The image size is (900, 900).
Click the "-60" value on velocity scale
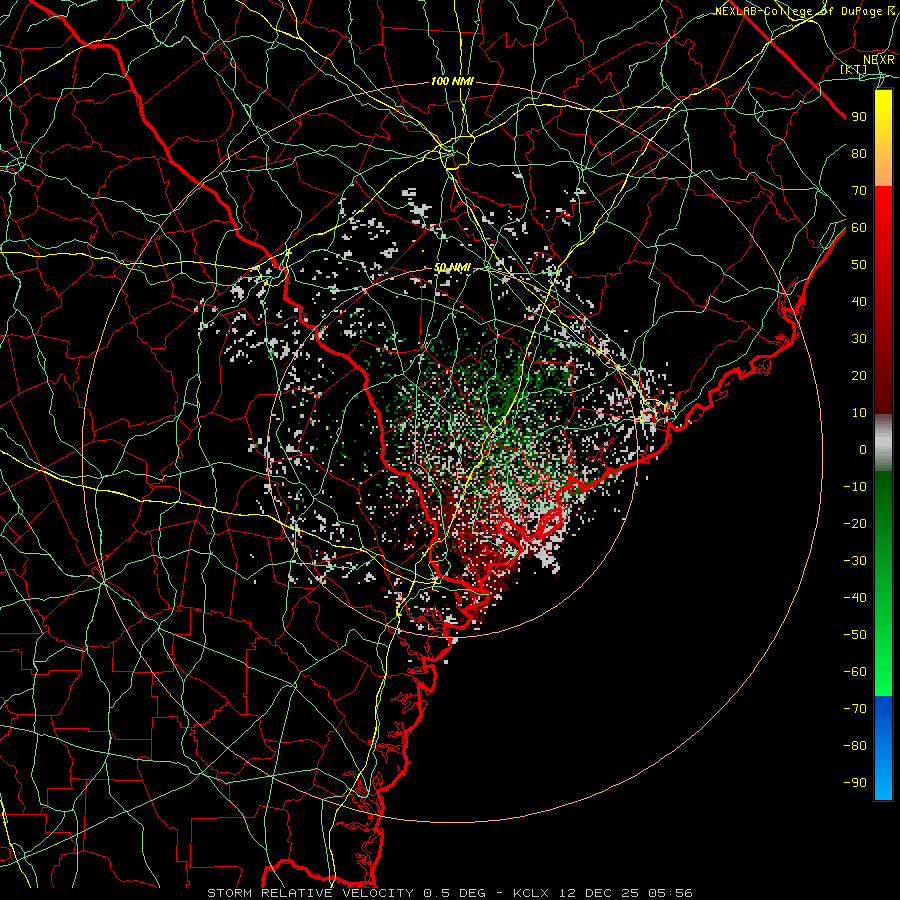pyautogui.click(x=855, y=672)
